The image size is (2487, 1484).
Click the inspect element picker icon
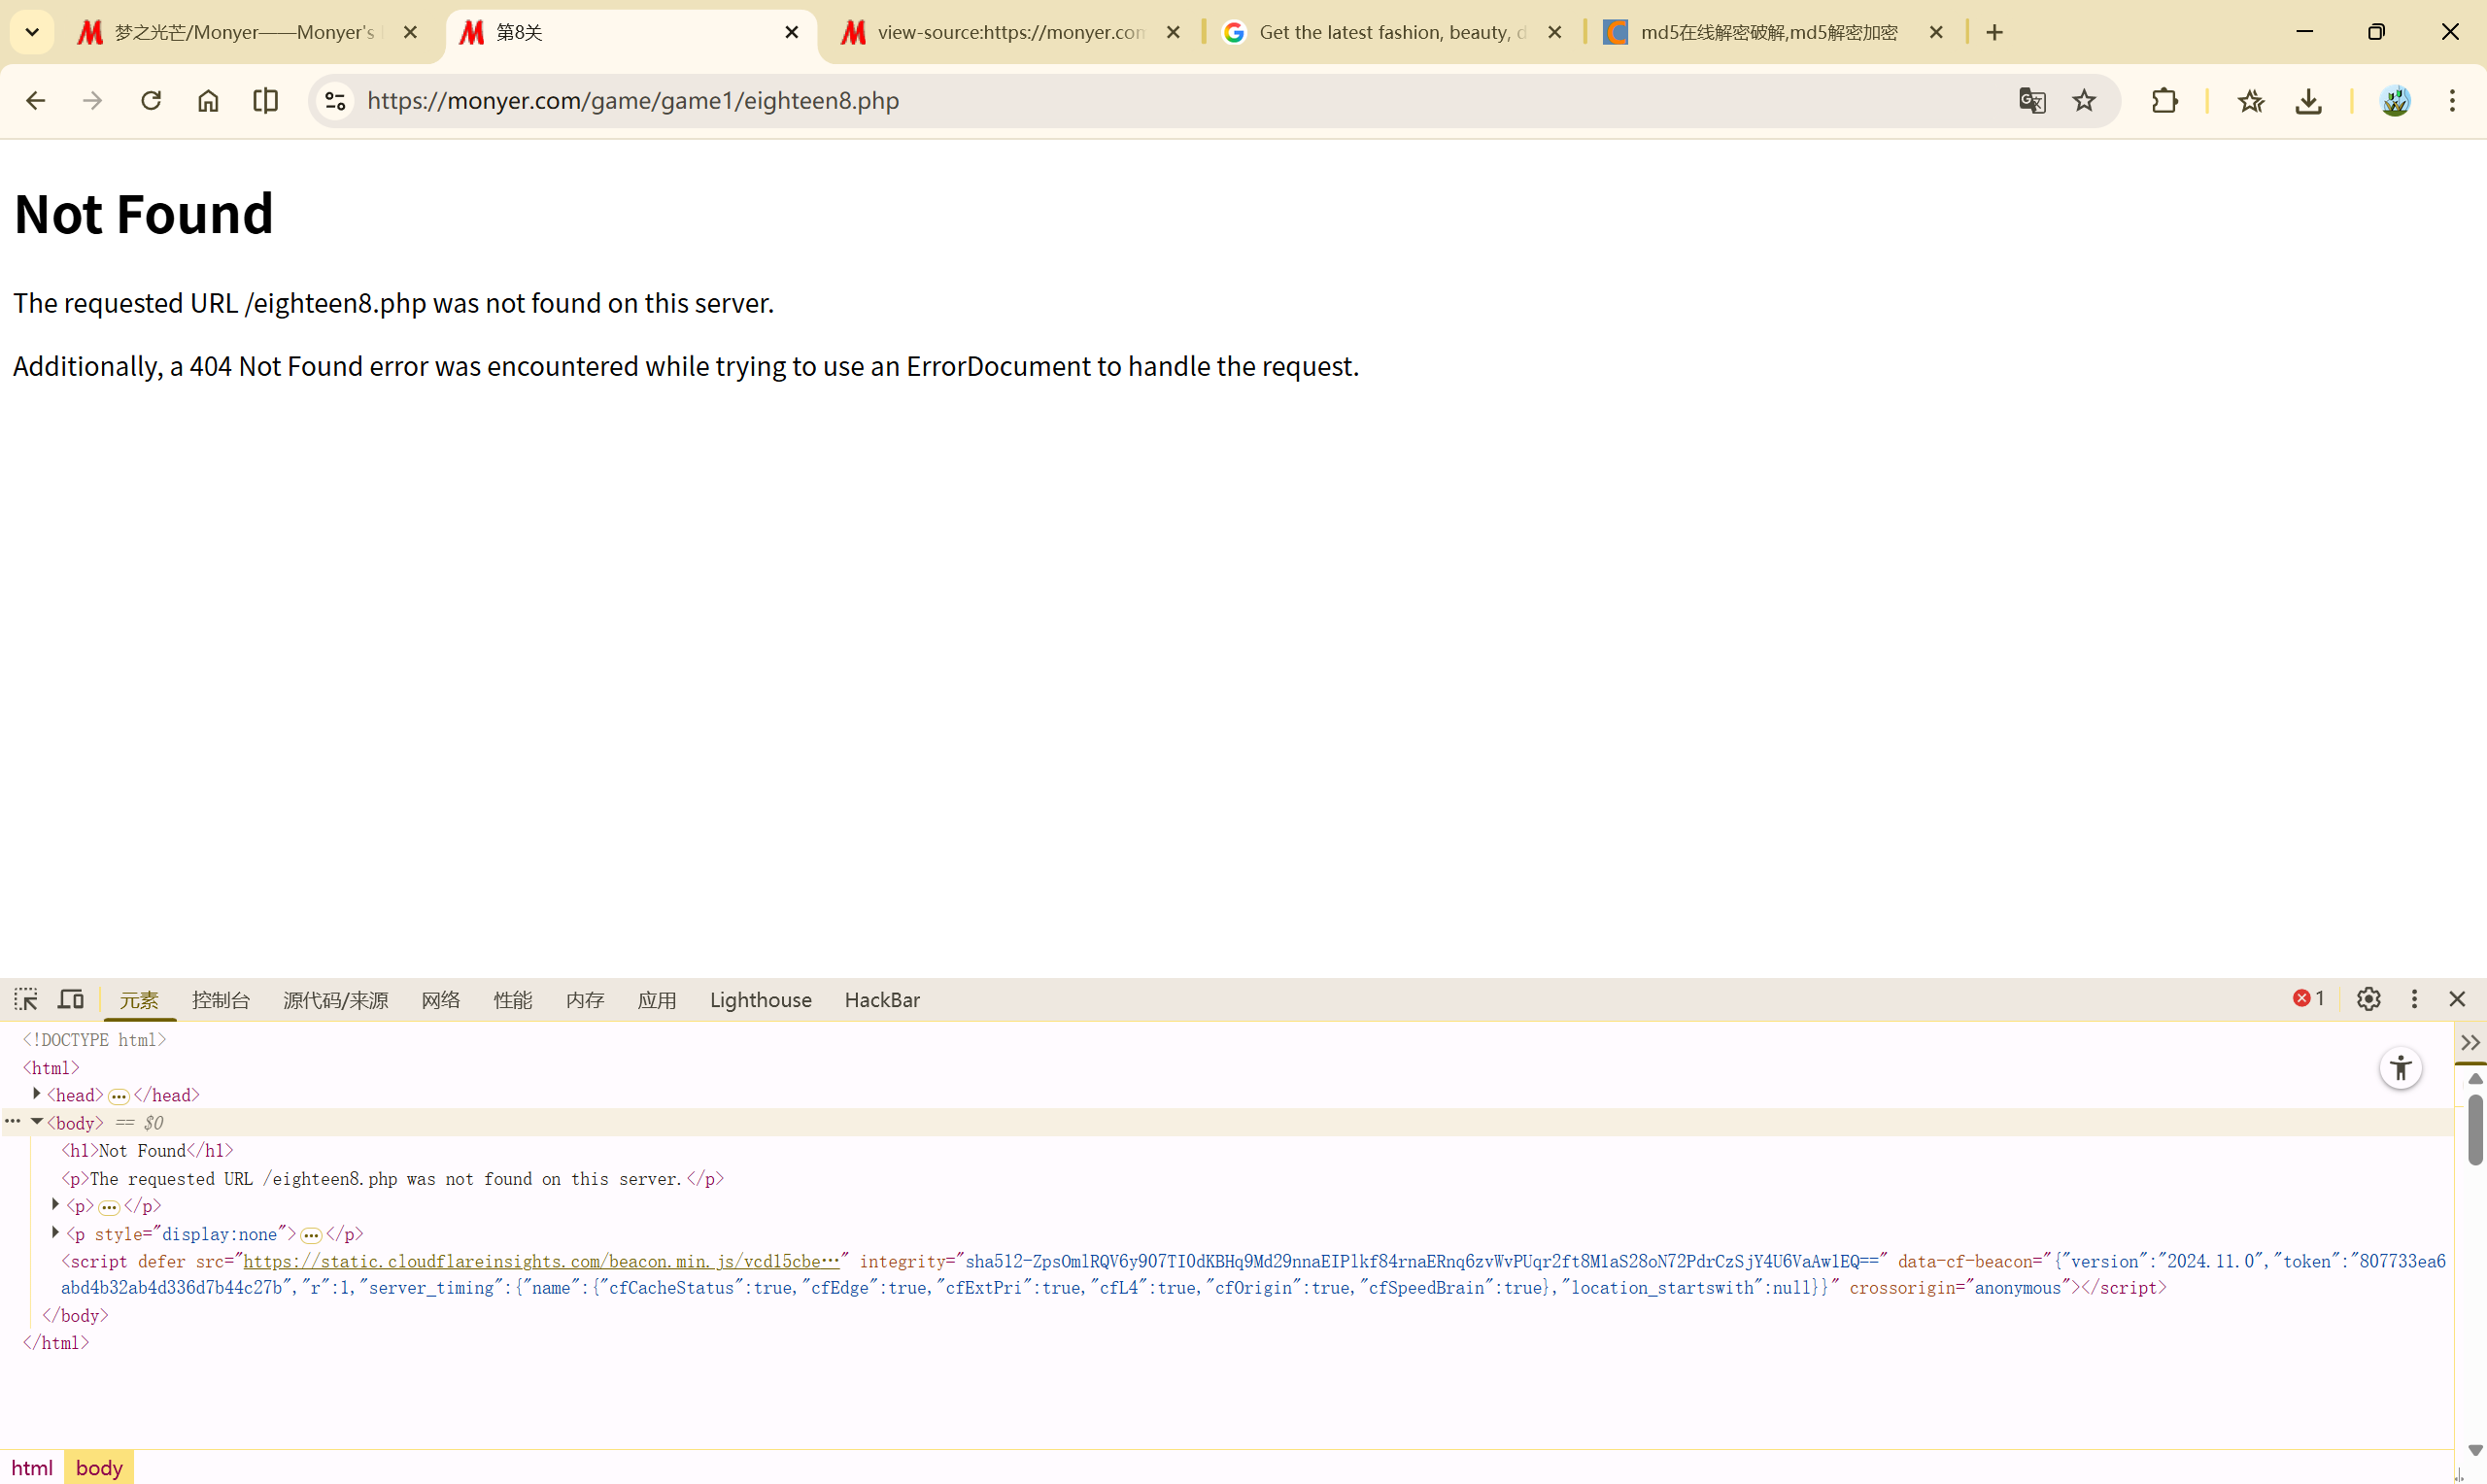click(x=26, y=999)
